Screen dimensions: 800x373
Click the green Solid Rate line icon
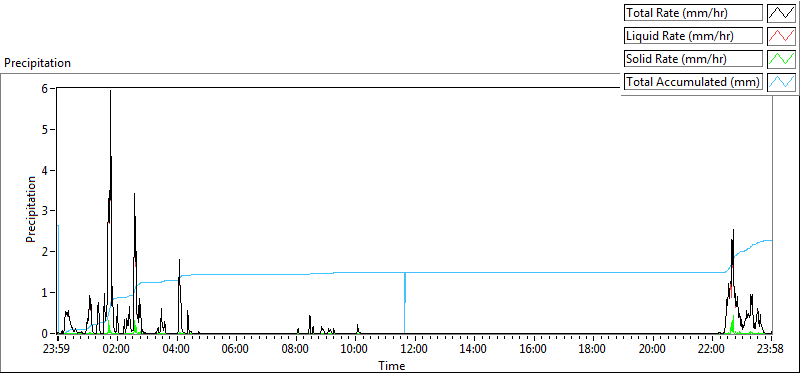tap(782, 59)
